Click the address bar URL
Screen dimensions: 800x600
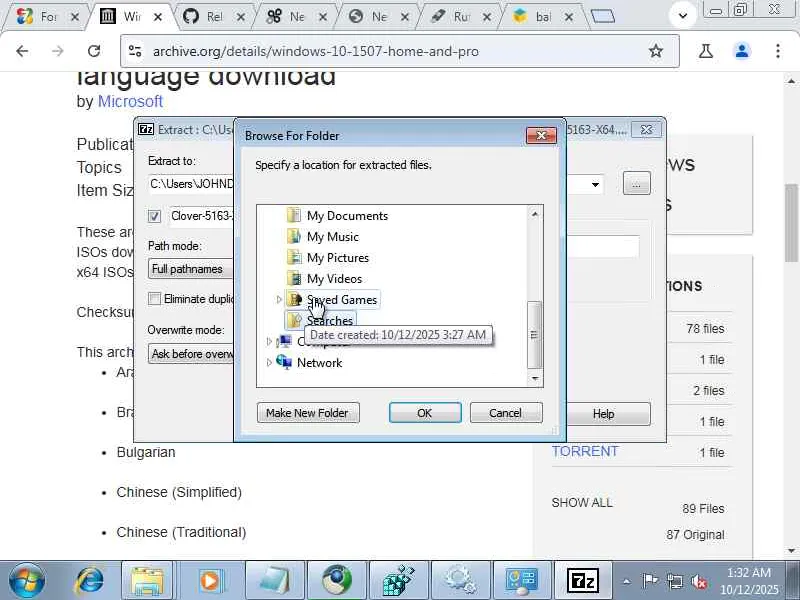(x=316, y=52)
